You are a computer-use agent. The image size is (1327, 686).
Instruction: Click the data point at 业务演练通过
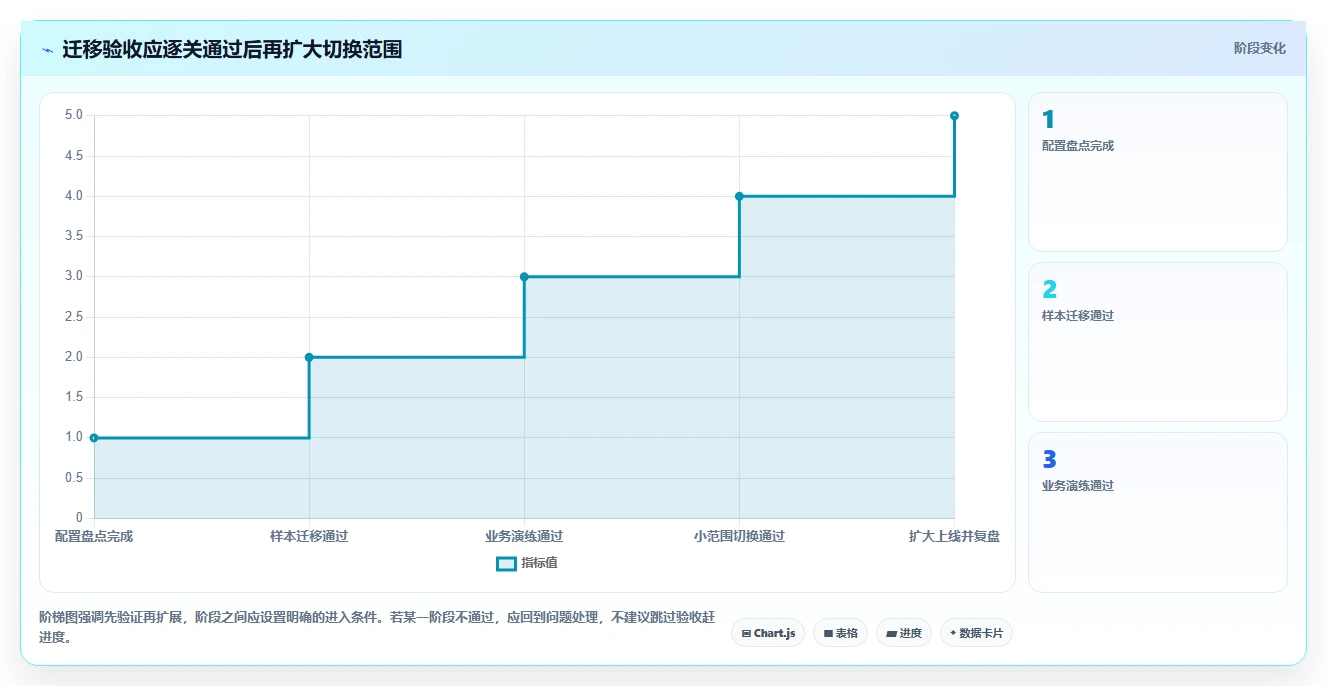(524, 276)
